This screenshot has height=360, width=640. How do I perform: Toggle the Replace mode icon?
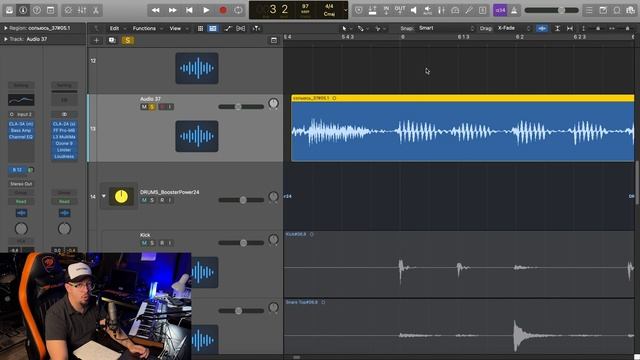[x=358, y=10]
